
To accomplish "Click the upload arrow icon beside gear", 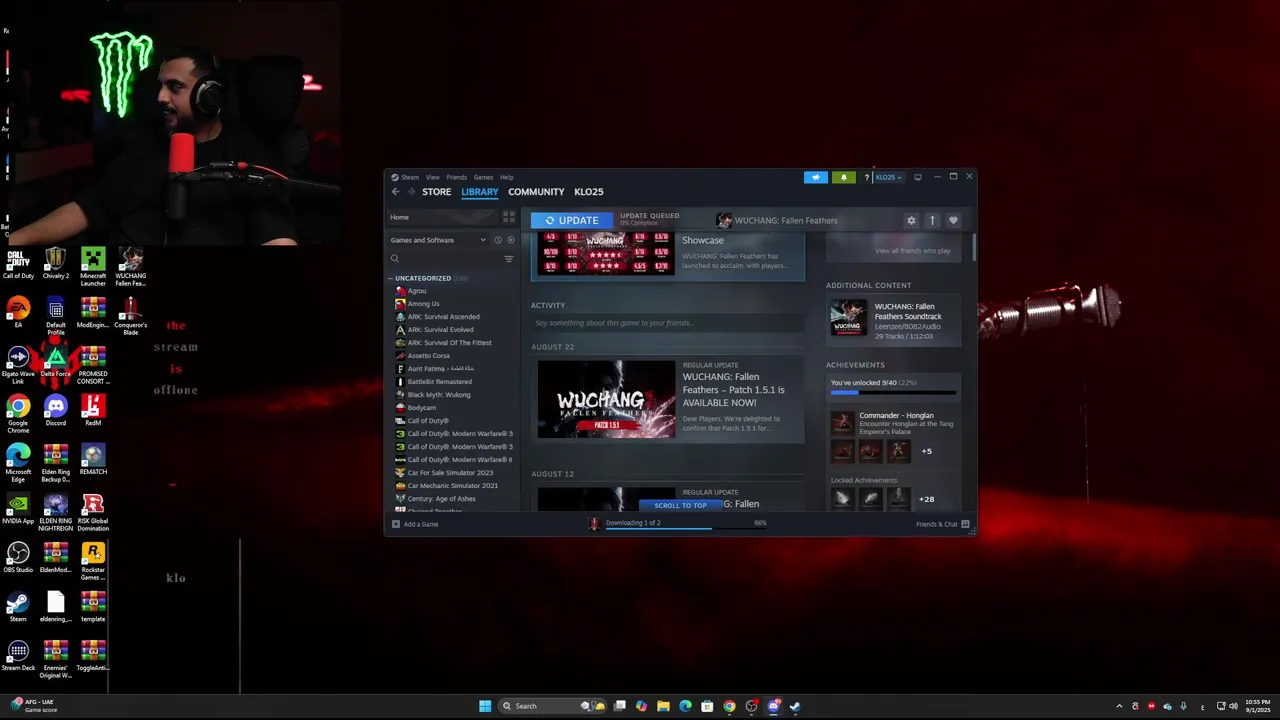I will click(932, 221).
